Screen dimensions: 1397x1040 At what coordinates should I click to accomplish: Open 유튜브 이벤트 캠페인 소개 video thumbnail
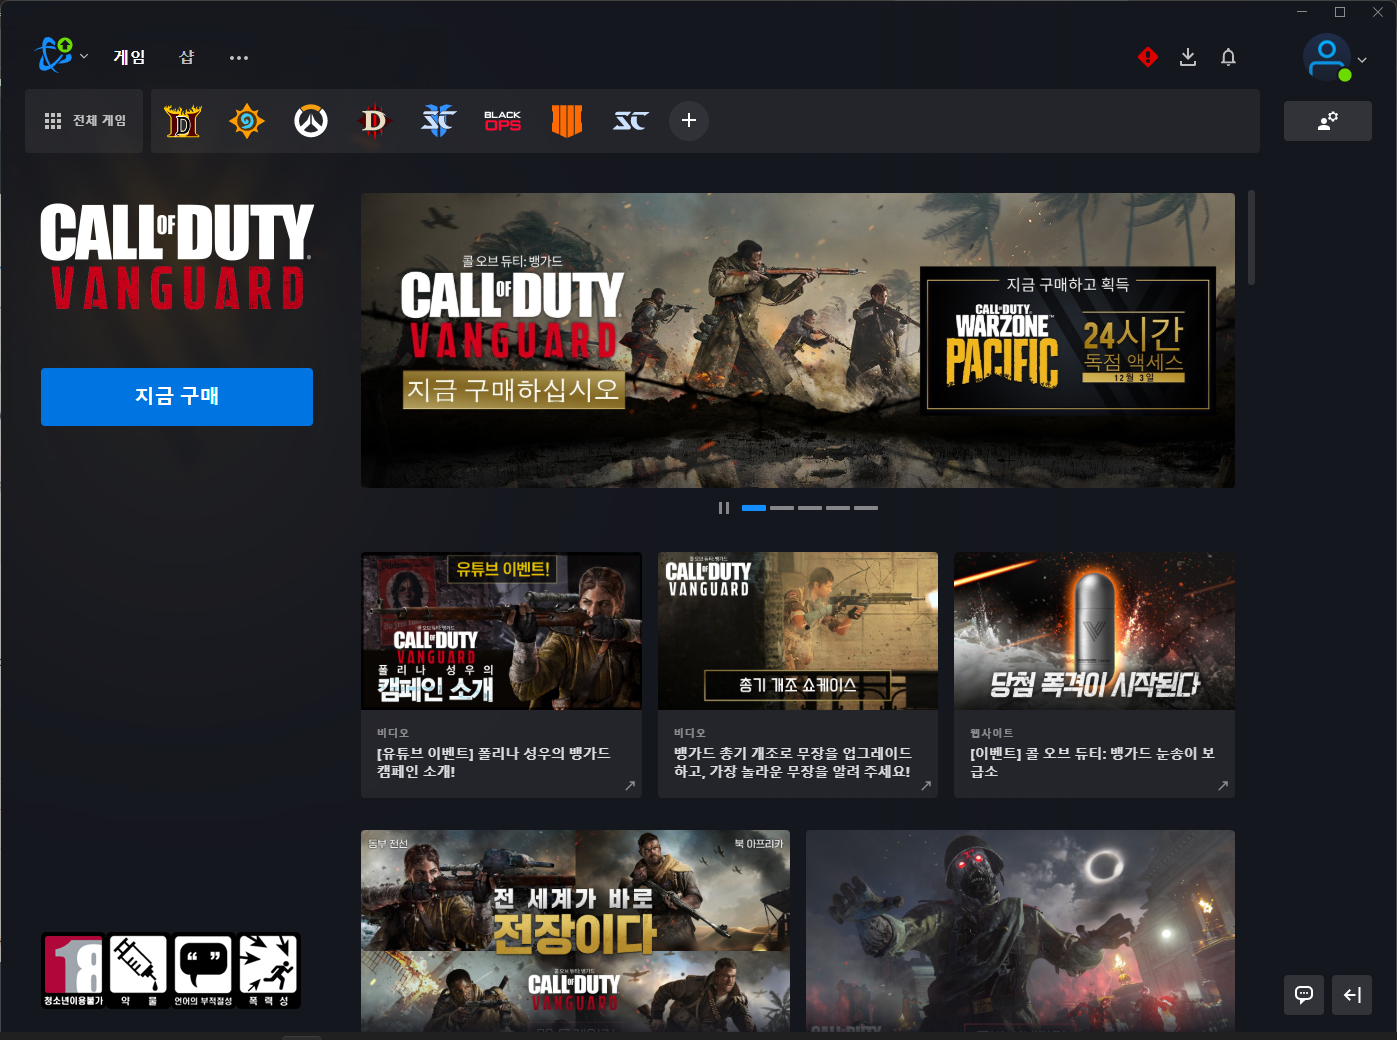pyautogui.click(x=501, y=631)
